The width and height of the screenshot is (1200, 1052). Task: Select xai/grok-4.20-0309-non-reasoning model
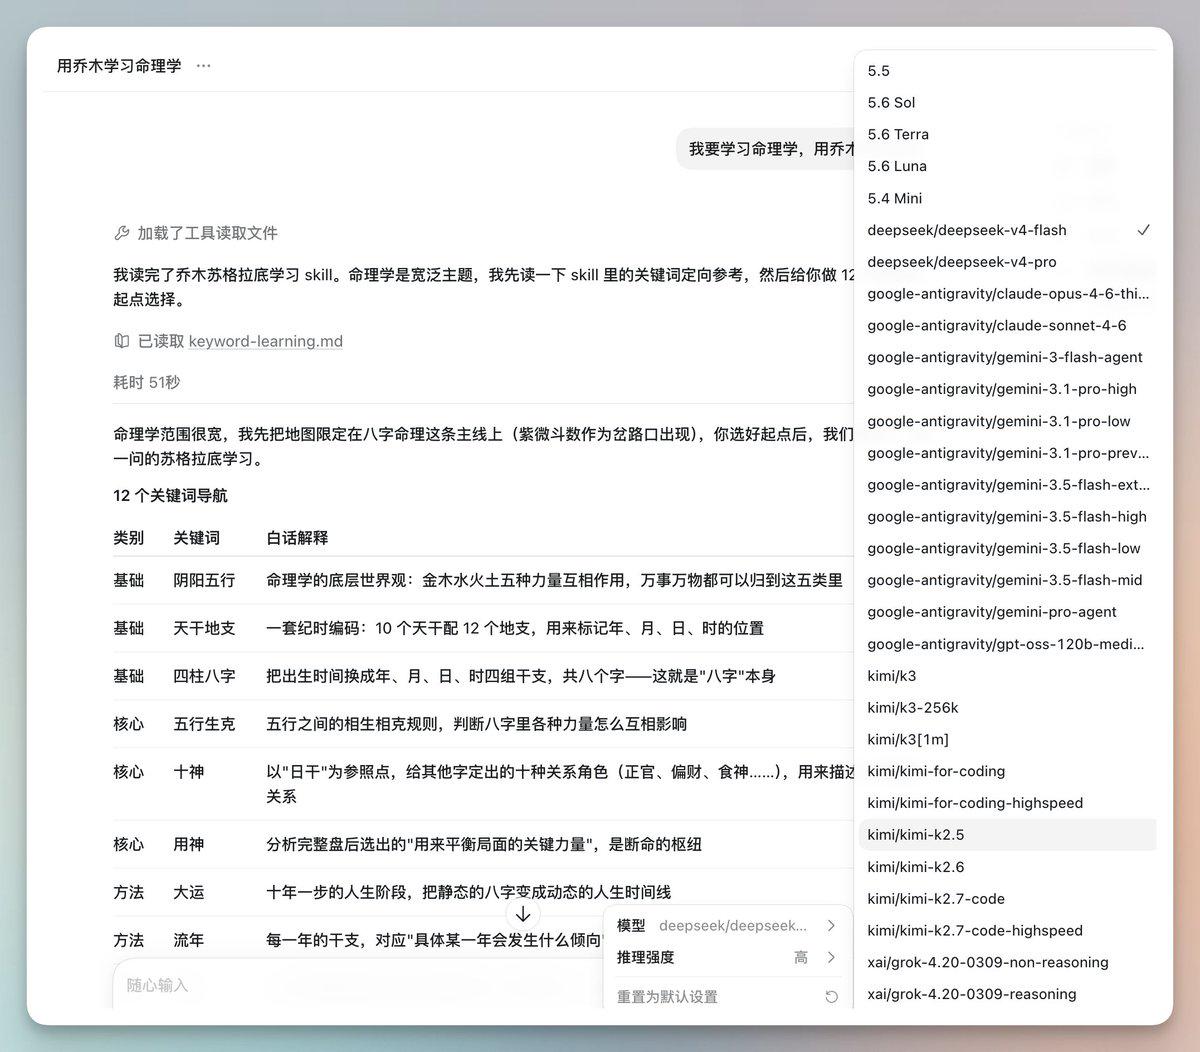coord(1008,962)
